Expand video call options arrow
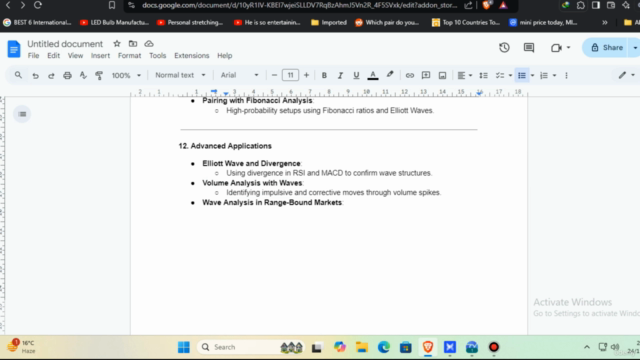This screenshot has width=640, height=360. tap(568, 48)
